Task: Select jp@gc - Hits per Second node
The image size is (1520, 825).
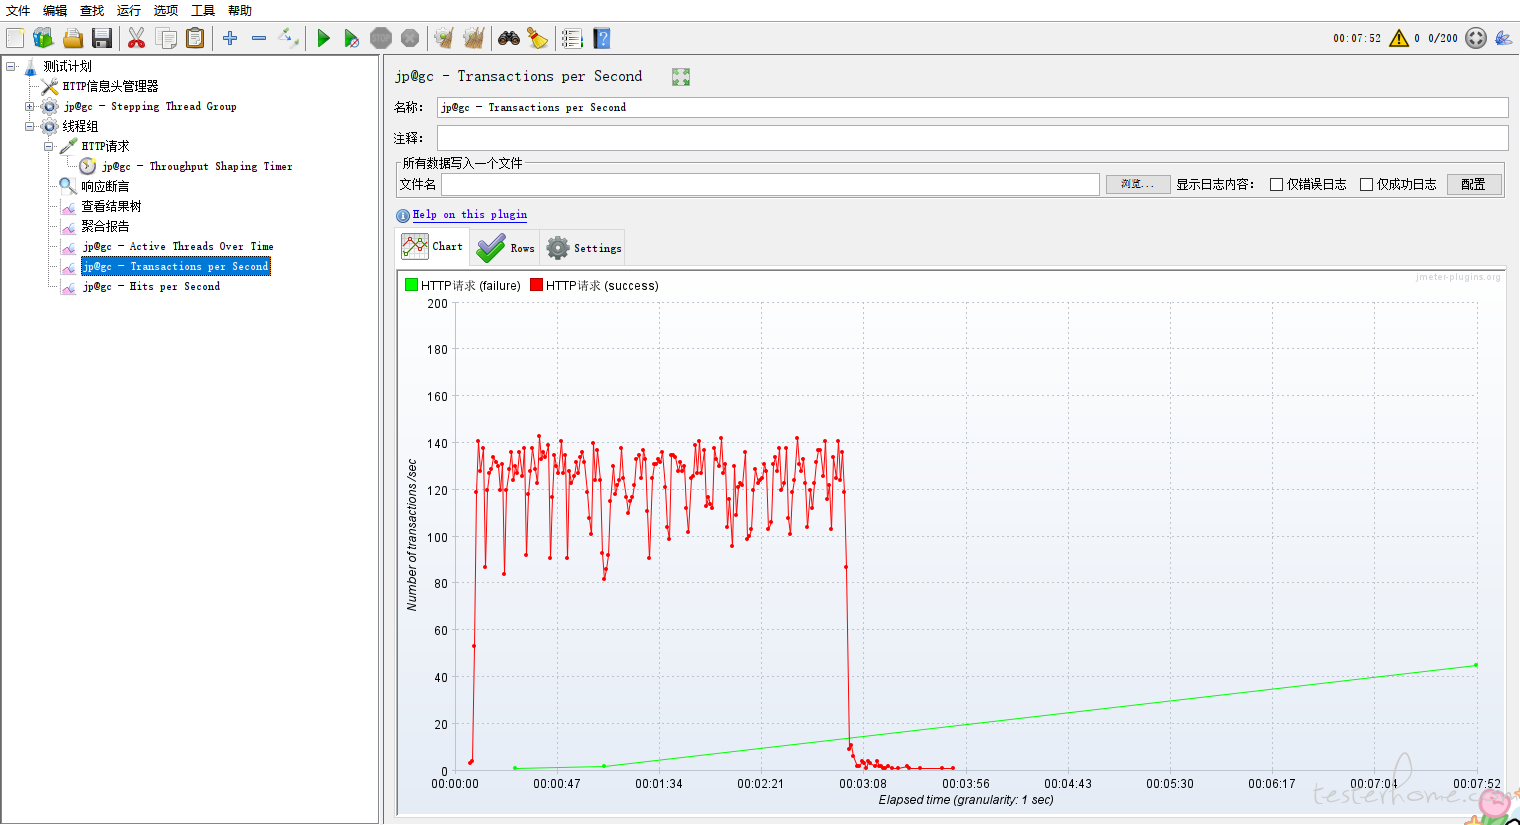Action: [151, 286]
